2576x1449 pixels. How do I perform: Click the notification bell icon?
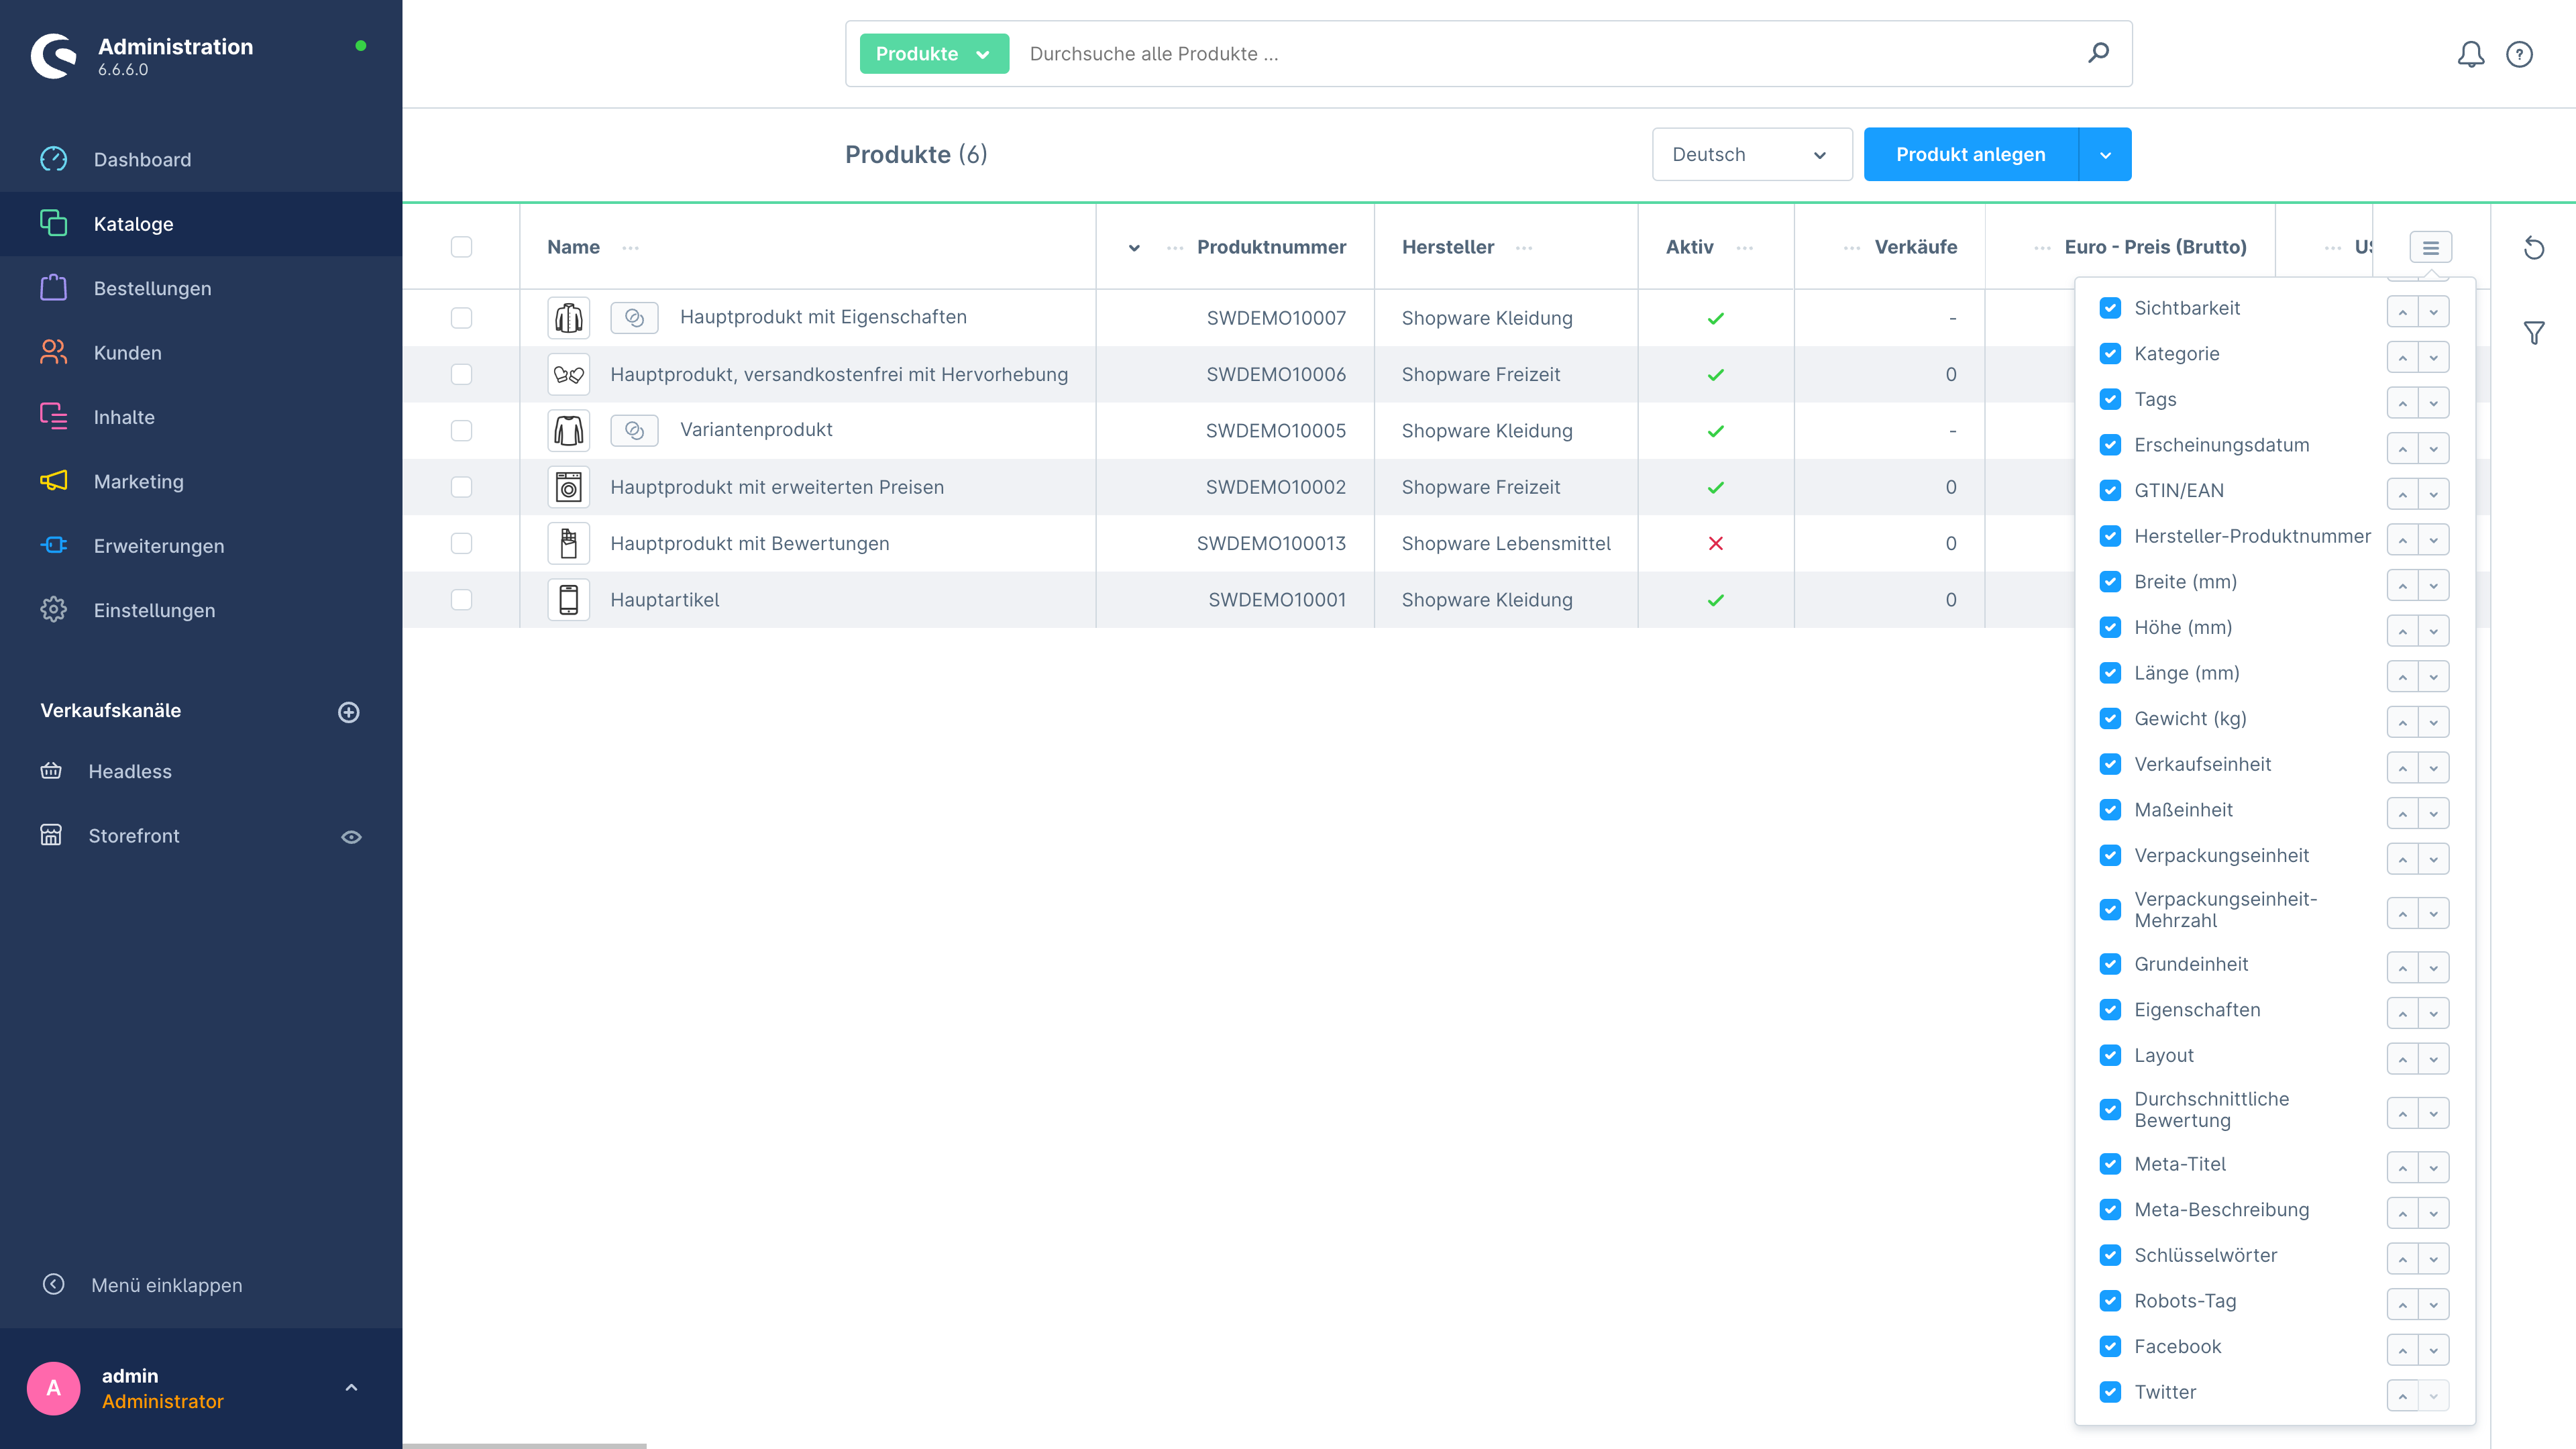(2471, 53)
